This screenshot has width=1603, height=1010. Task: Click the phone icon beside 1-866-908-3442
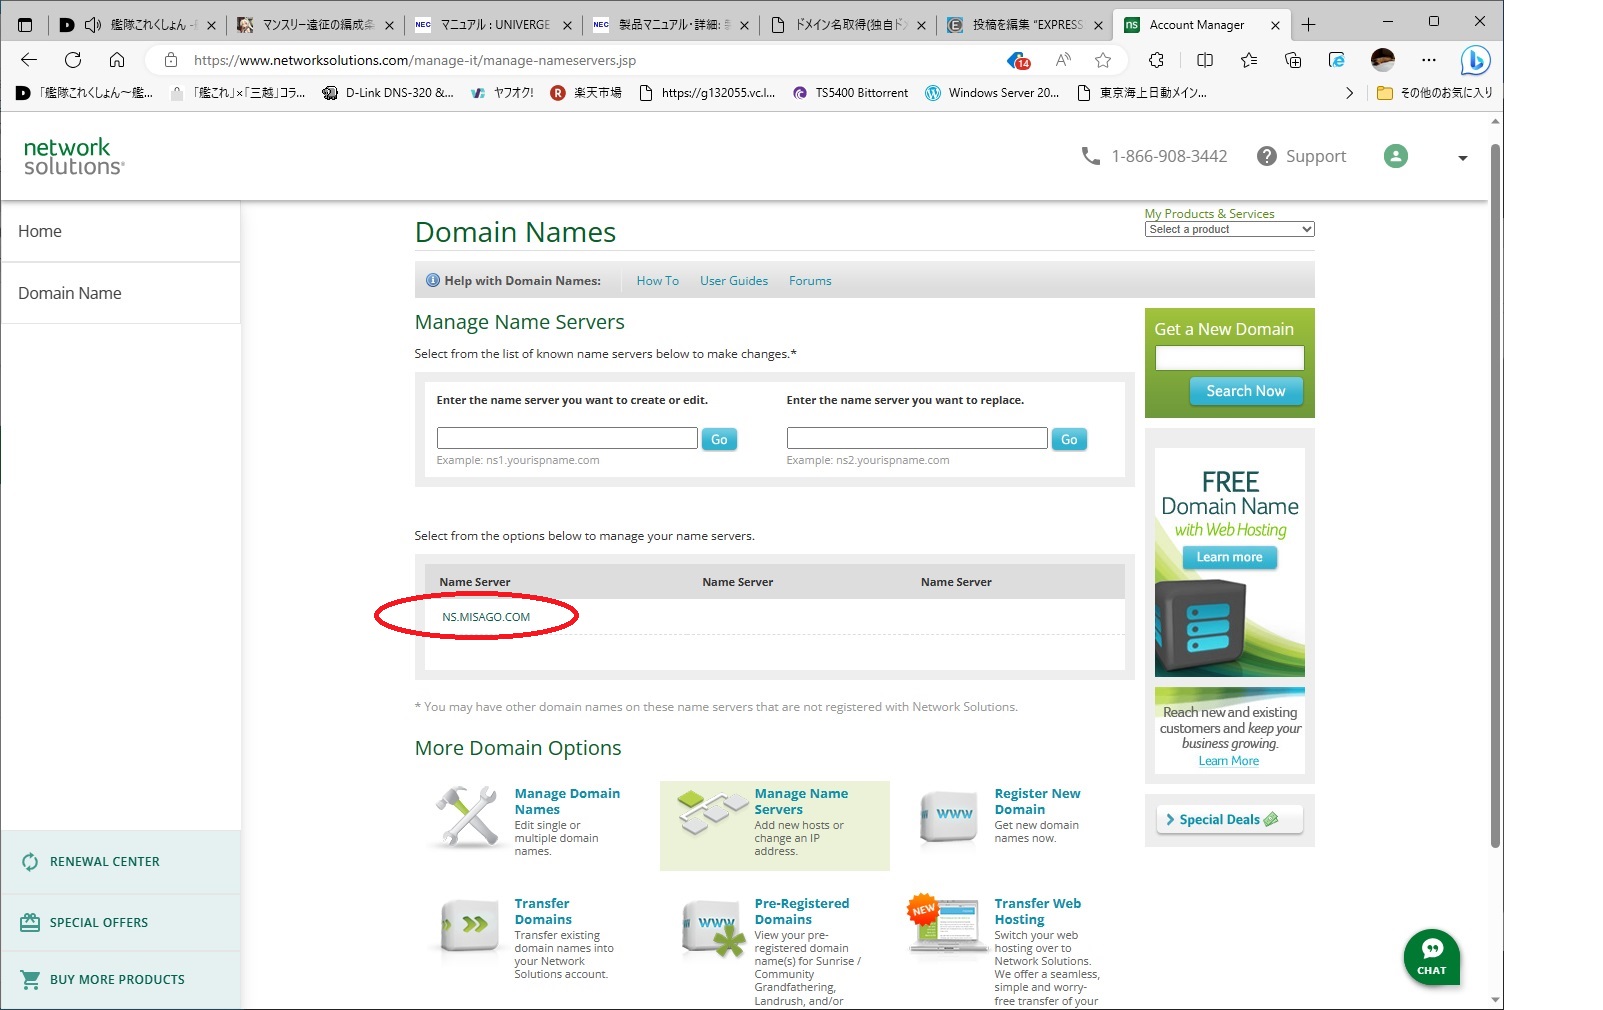pyautogui.click(x=1091, y=156)
